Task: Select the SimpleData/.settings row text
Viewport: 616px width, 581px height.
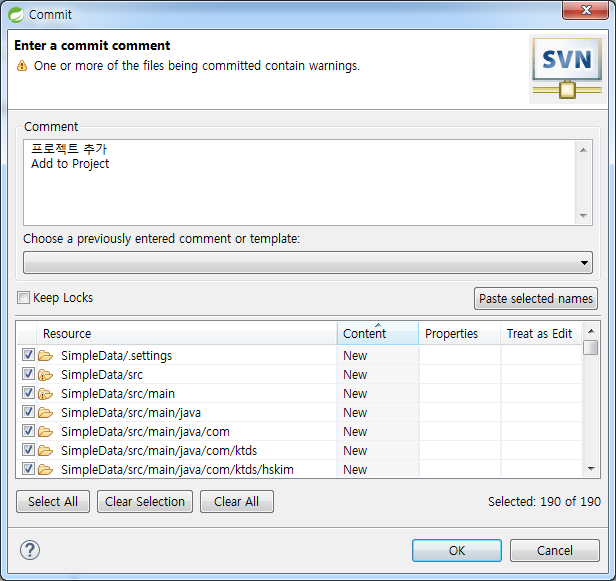Action: [116, 356]
